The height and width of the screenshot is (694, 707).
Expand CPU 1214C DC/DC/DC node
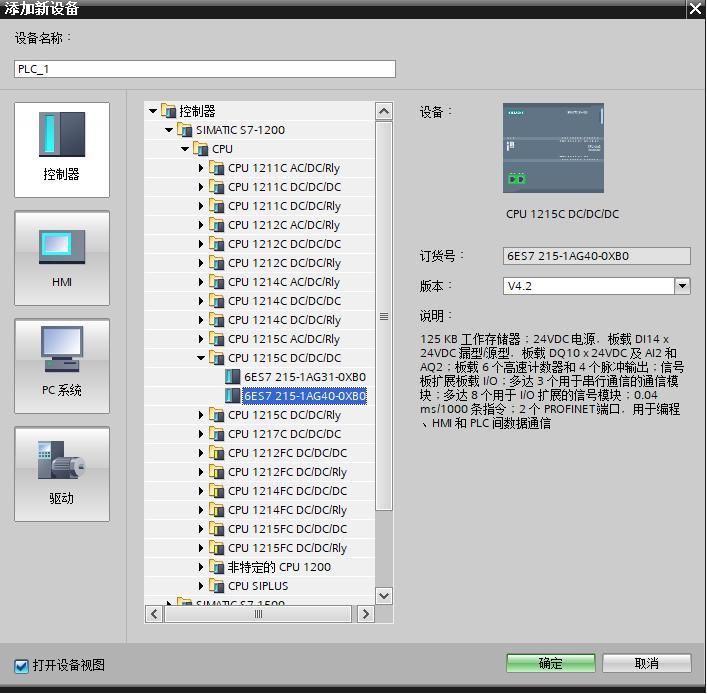[x=201, y=301]
